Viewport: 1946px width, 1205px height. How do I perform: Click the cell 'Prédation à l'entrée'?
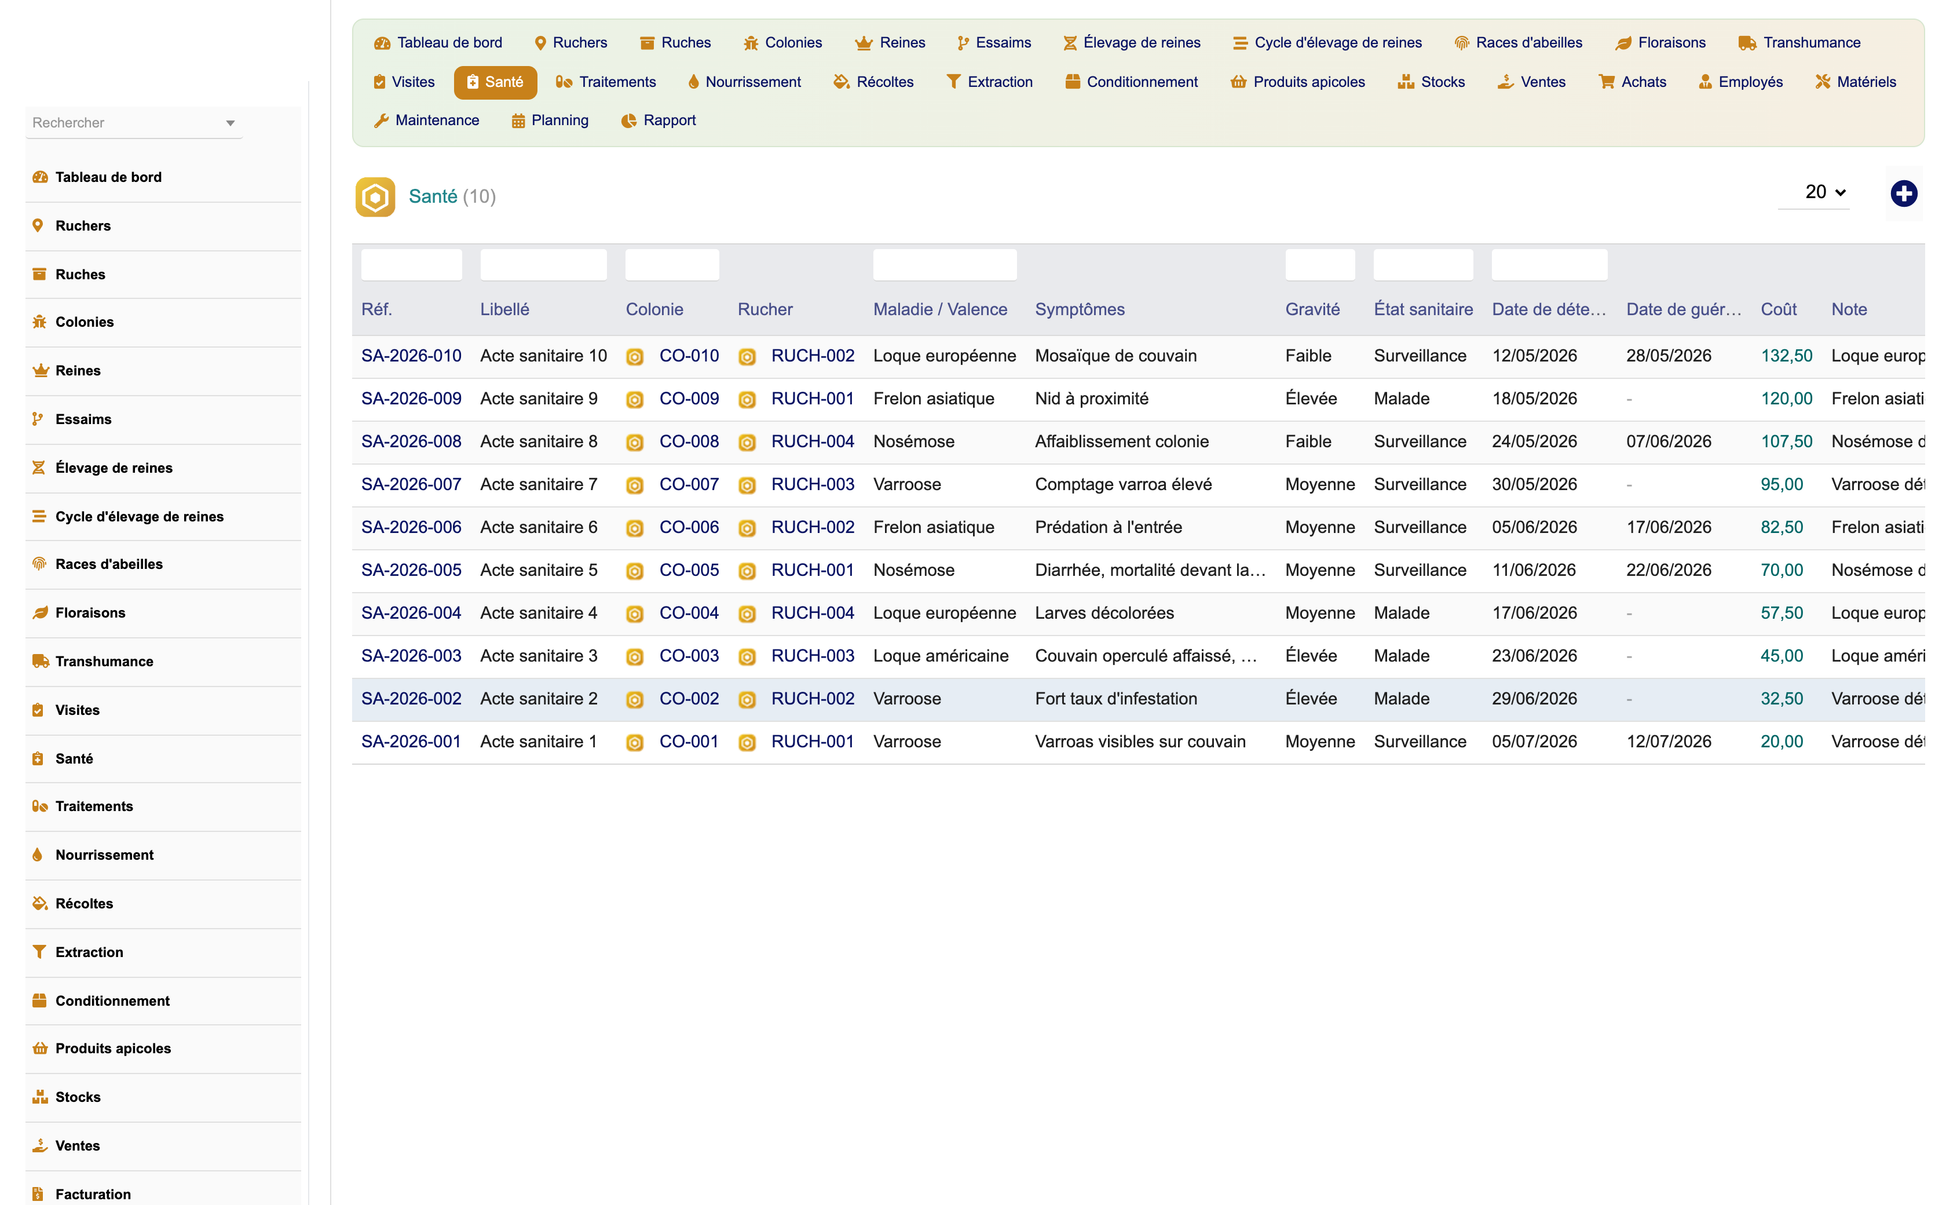coord(1108,528)
